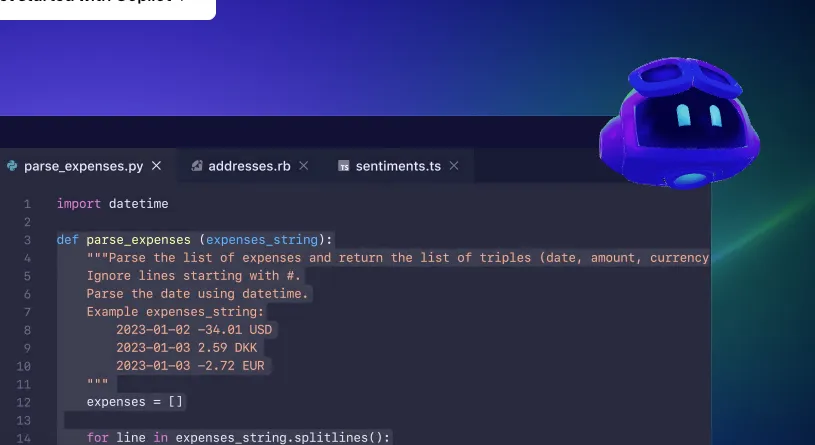The width and height of the screenshot is (815, 445).
Task: Click the TypeScript icon on sentiments.ts tab
Action: coord(344,166)
